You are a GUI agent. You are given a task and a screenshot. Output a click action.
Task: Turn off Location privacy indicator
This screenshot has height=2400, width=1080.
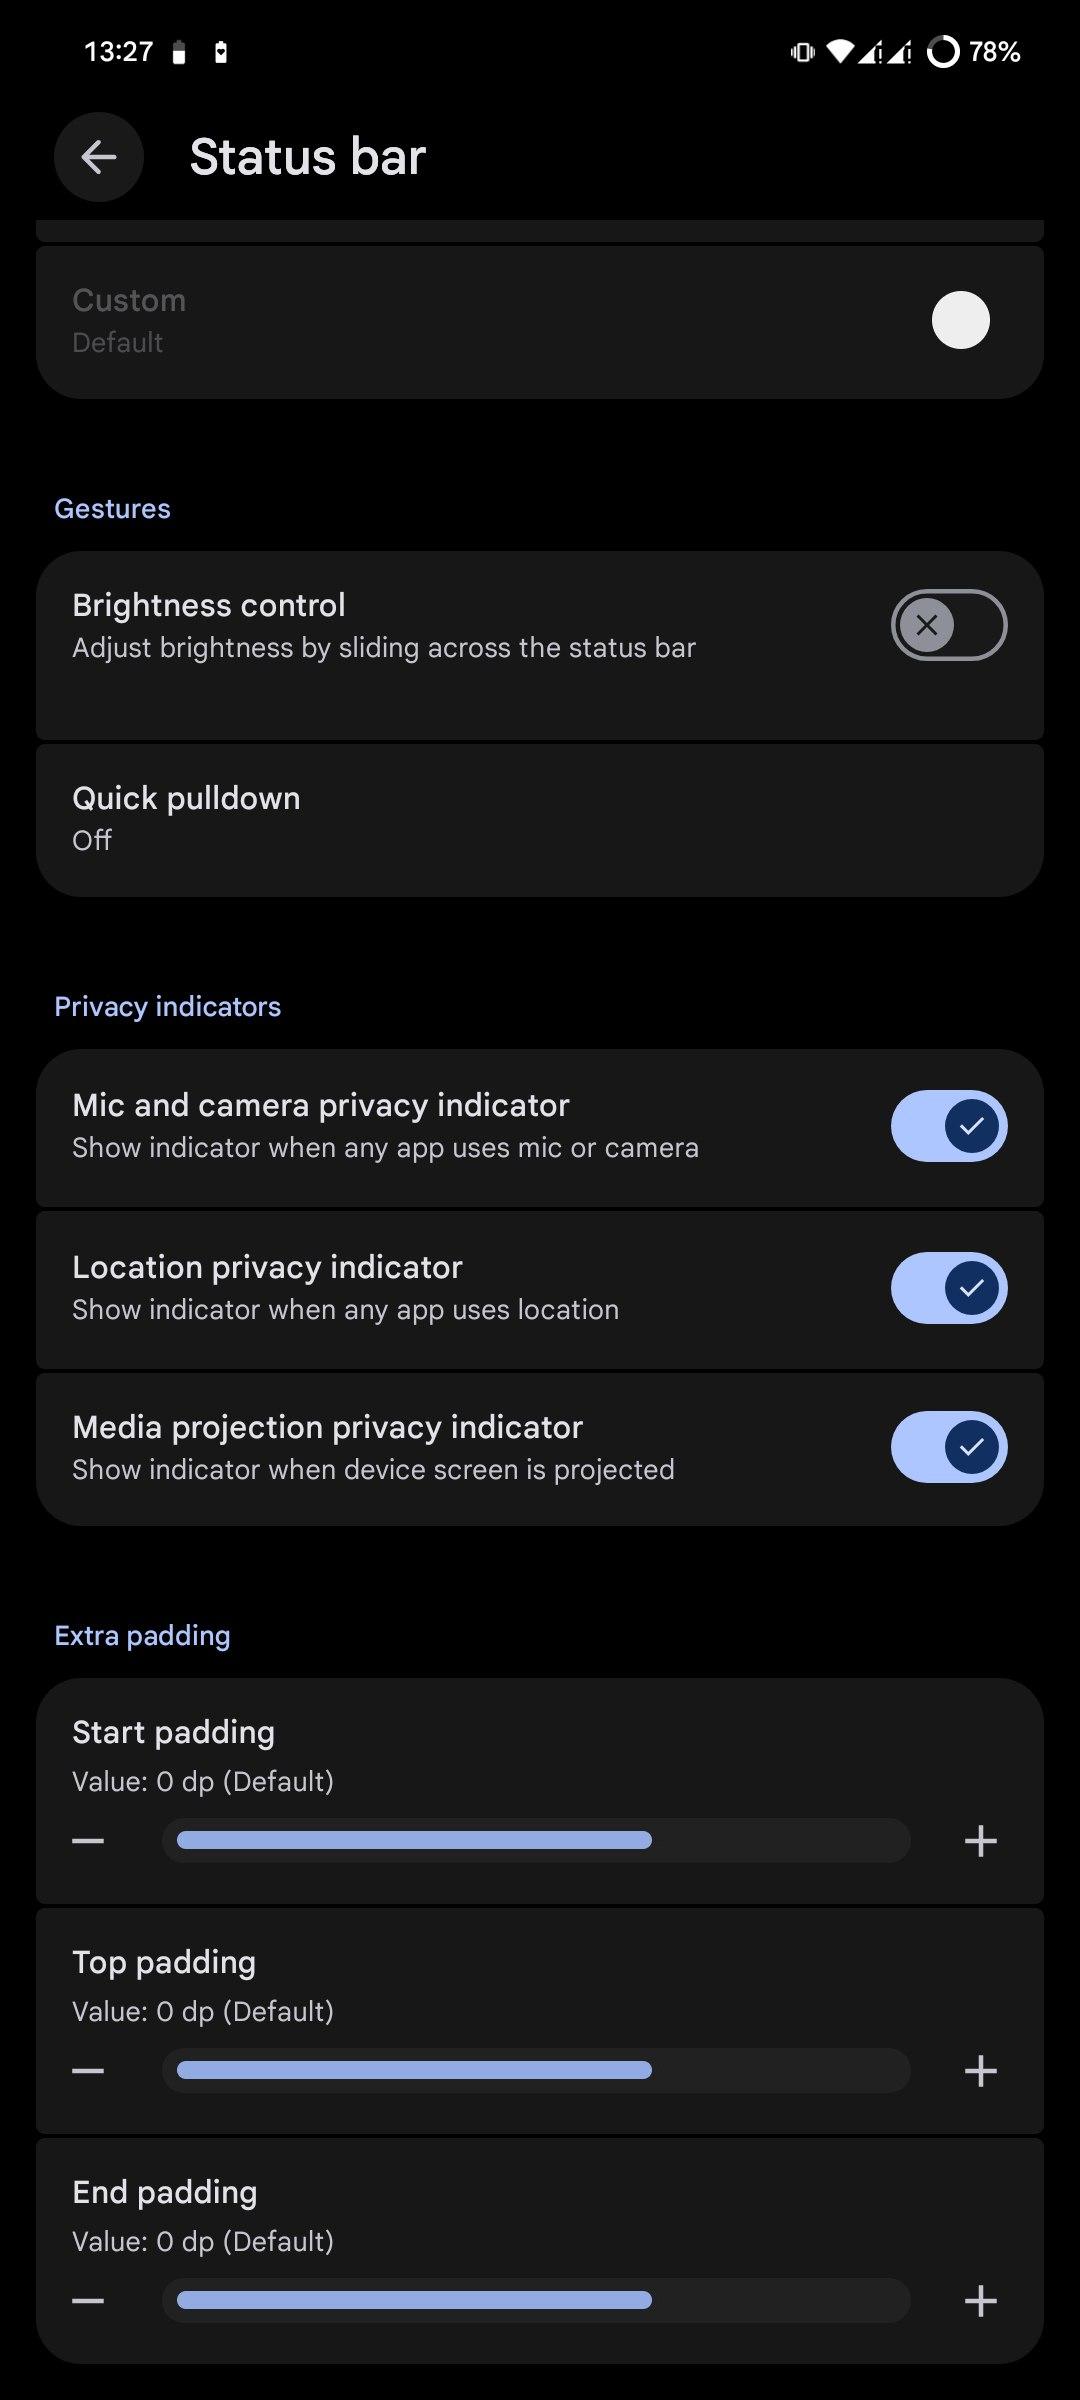948,1288
